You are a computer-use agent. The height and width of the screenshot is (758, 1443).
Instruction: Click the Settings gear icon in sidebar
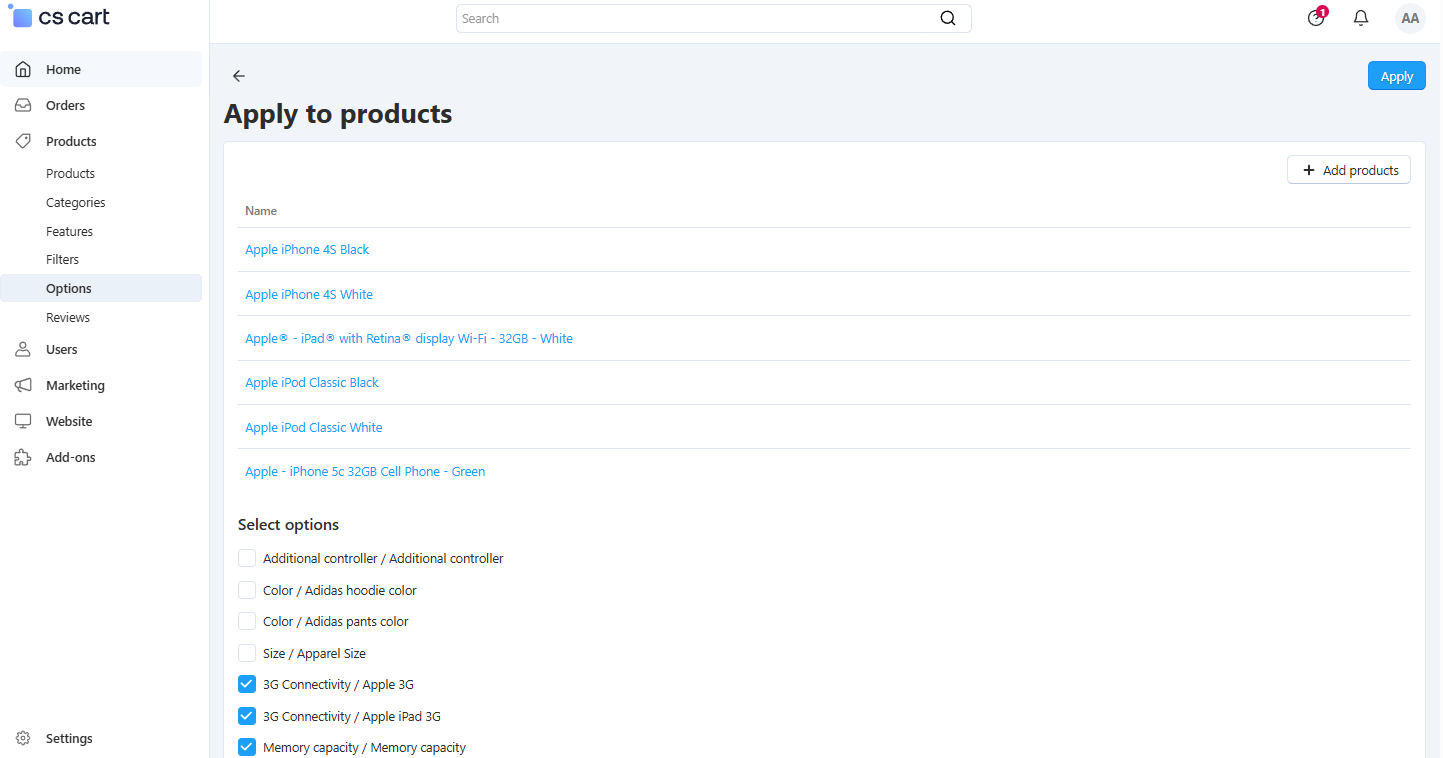pyautogui.click(x=23, y=738)
